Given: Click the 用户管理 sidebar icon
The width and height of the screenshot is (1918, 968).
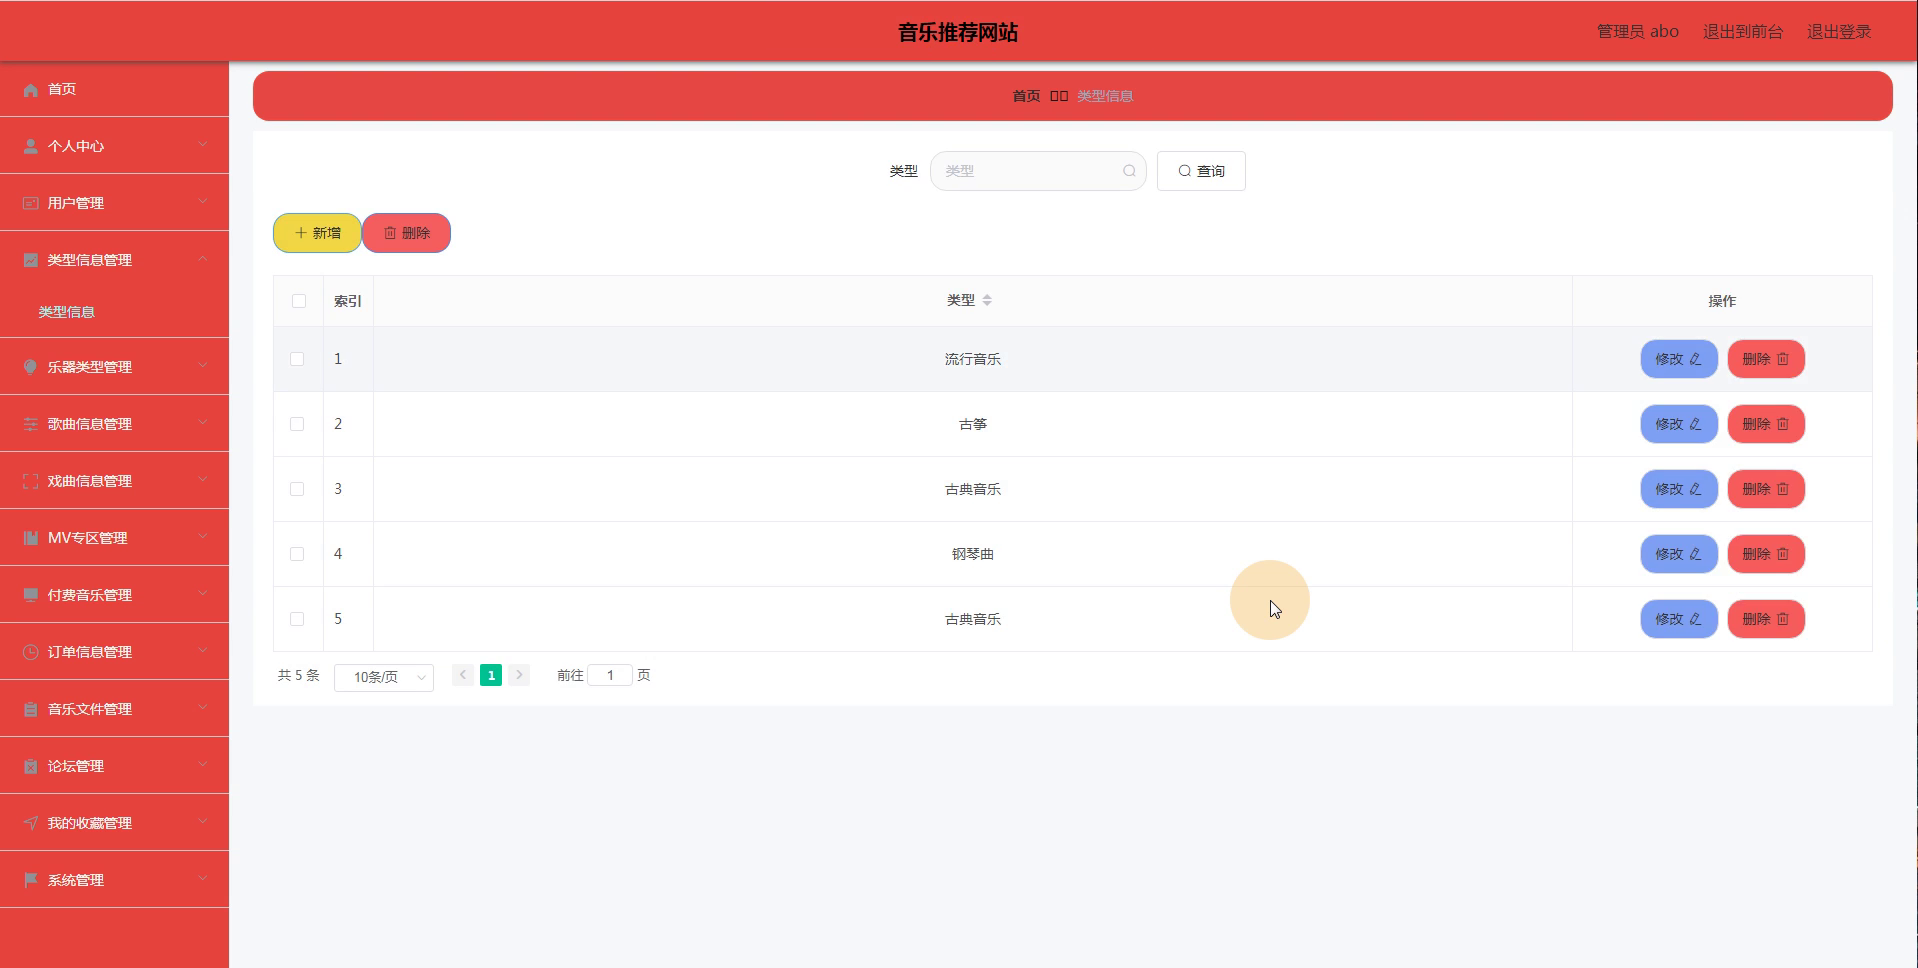Looking at the screenshot, I should tap(31, 203).
